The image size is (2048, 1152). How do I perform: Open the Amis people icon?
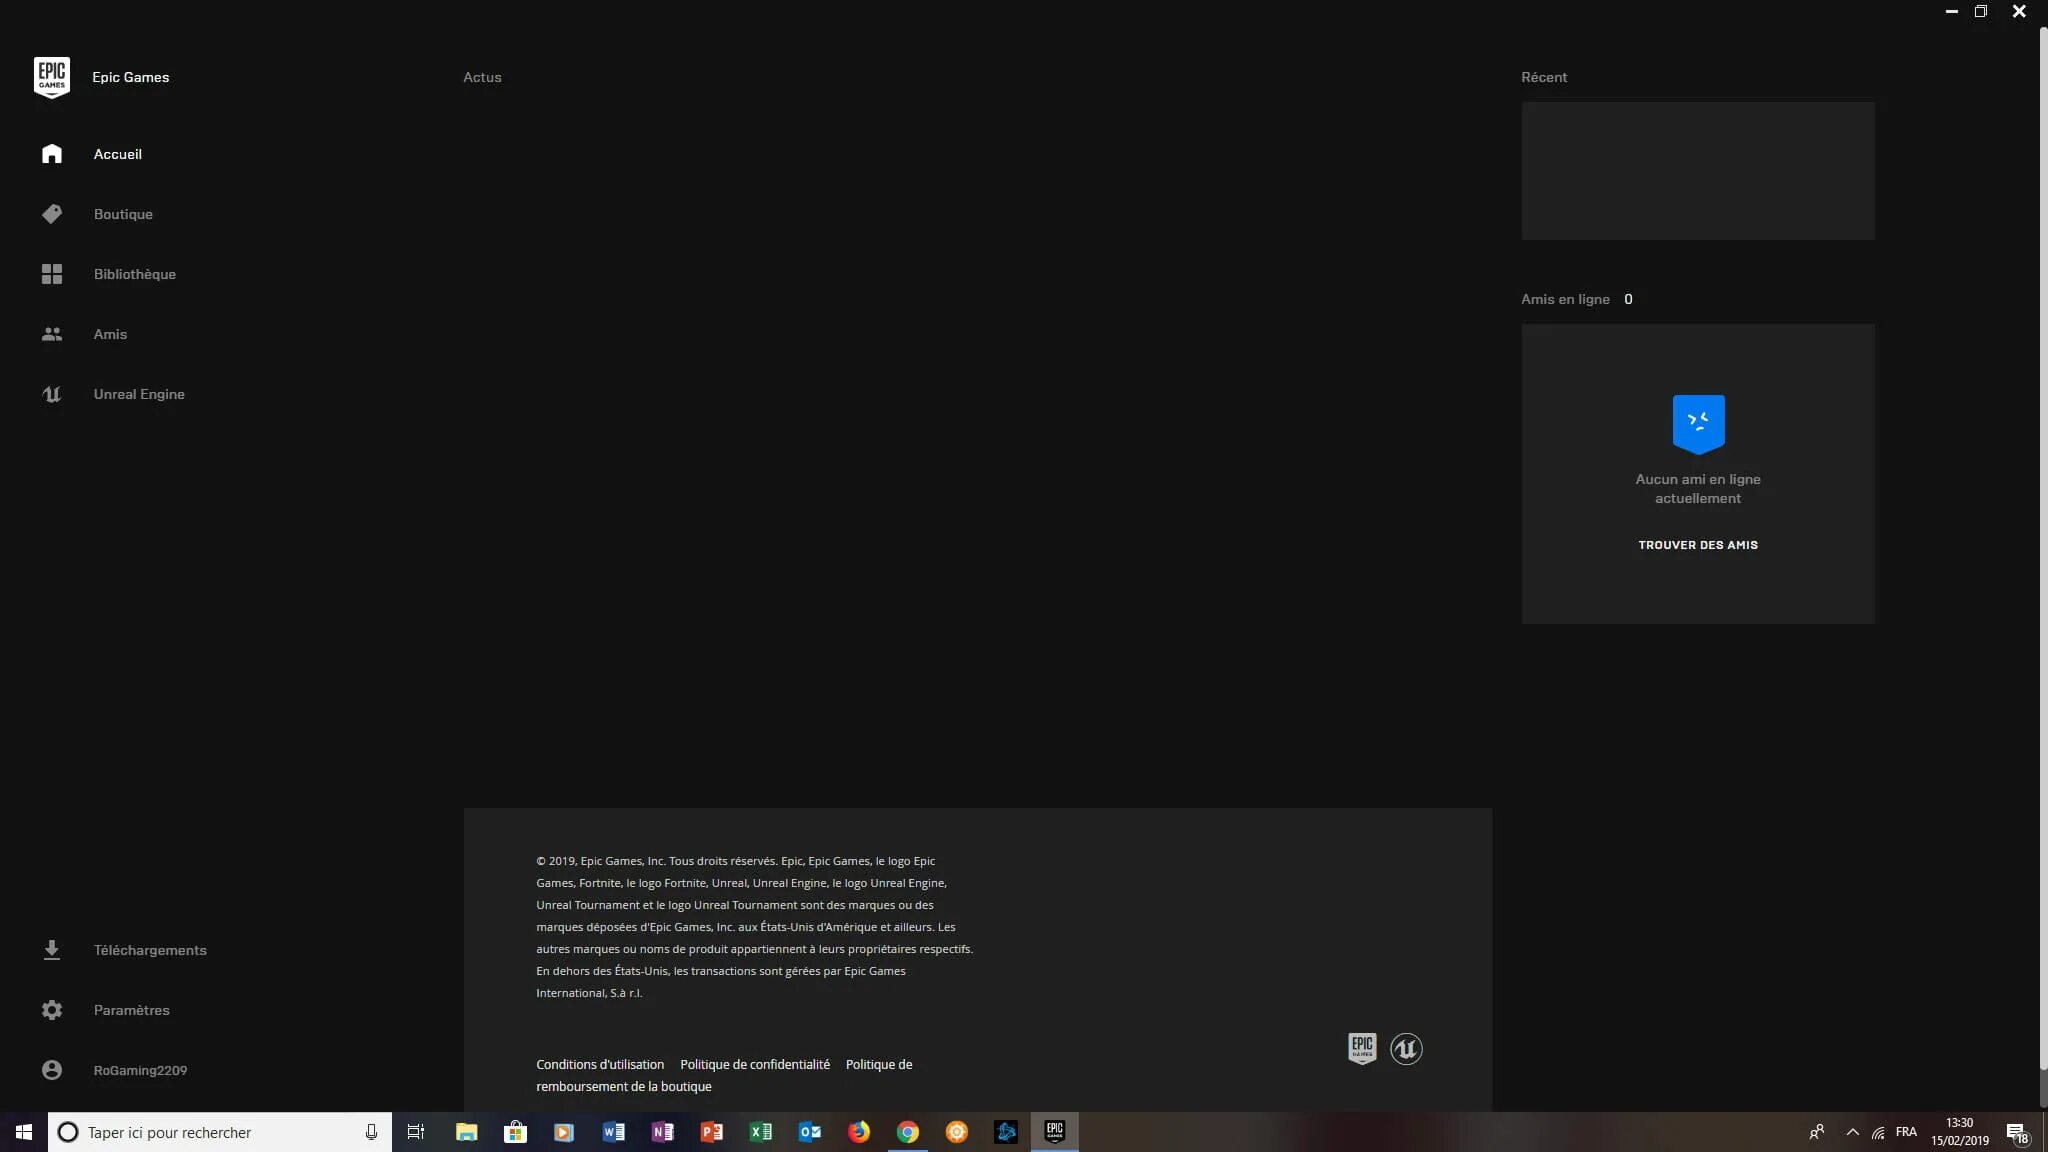52,334
